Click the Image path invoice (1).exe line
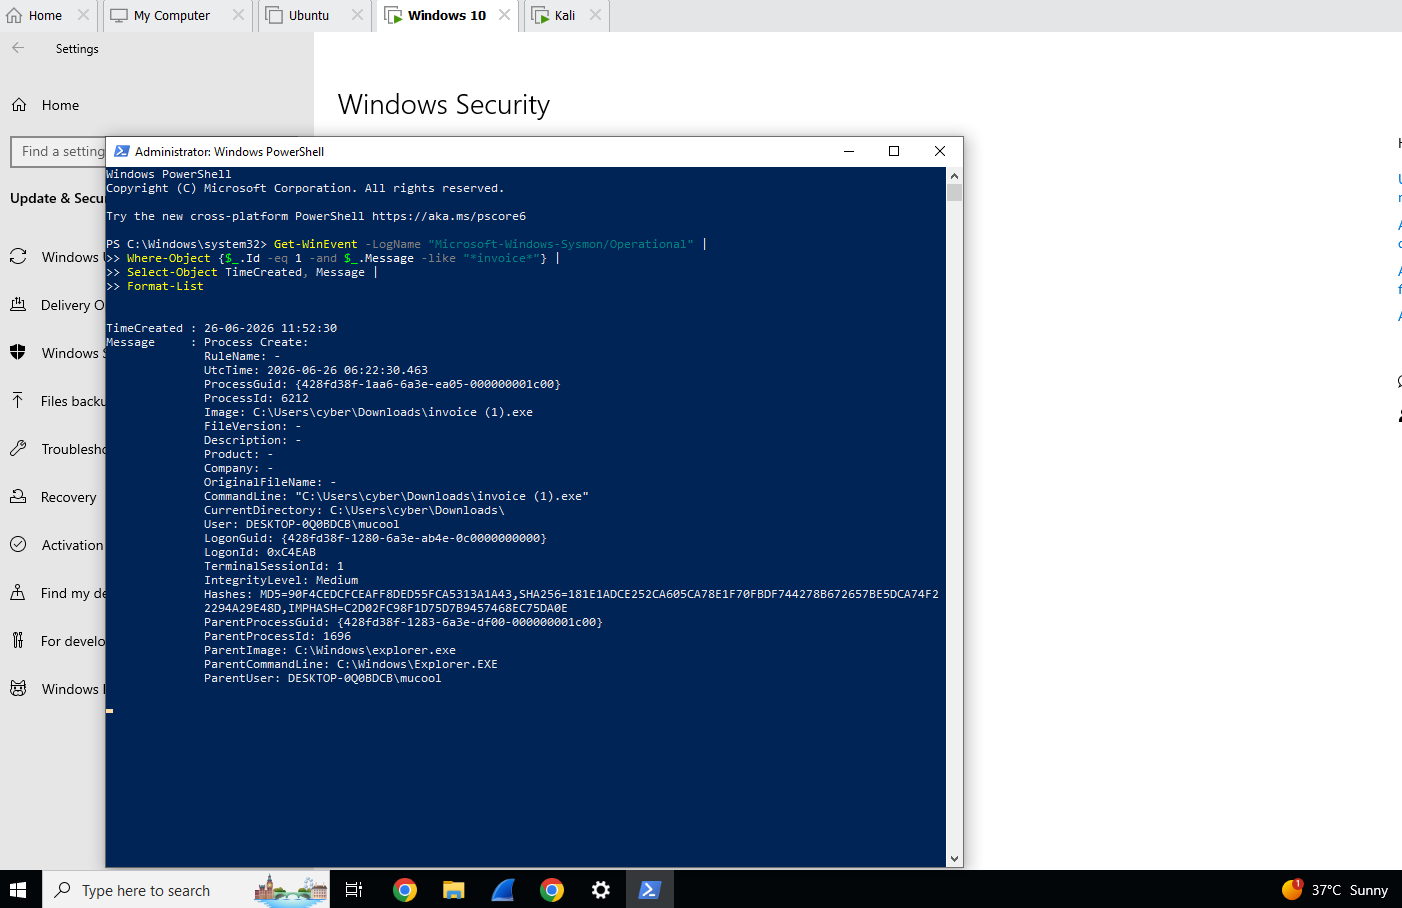The height and width of the screenshot is (908, 1402). 368,412
